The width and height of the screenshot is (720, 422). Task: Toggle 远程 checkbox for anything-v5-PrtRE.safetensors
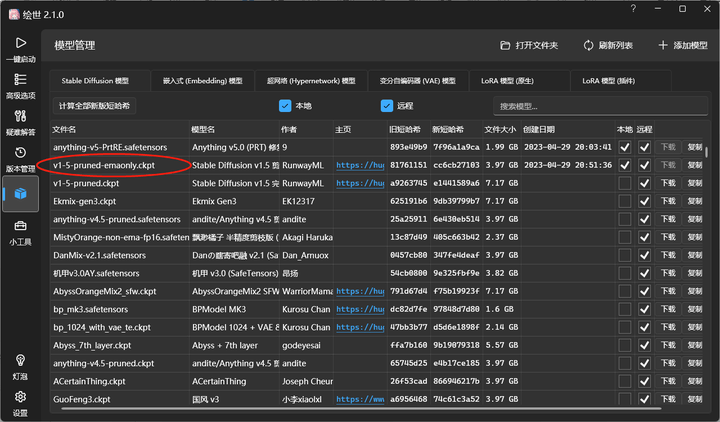tap(644, 147)
